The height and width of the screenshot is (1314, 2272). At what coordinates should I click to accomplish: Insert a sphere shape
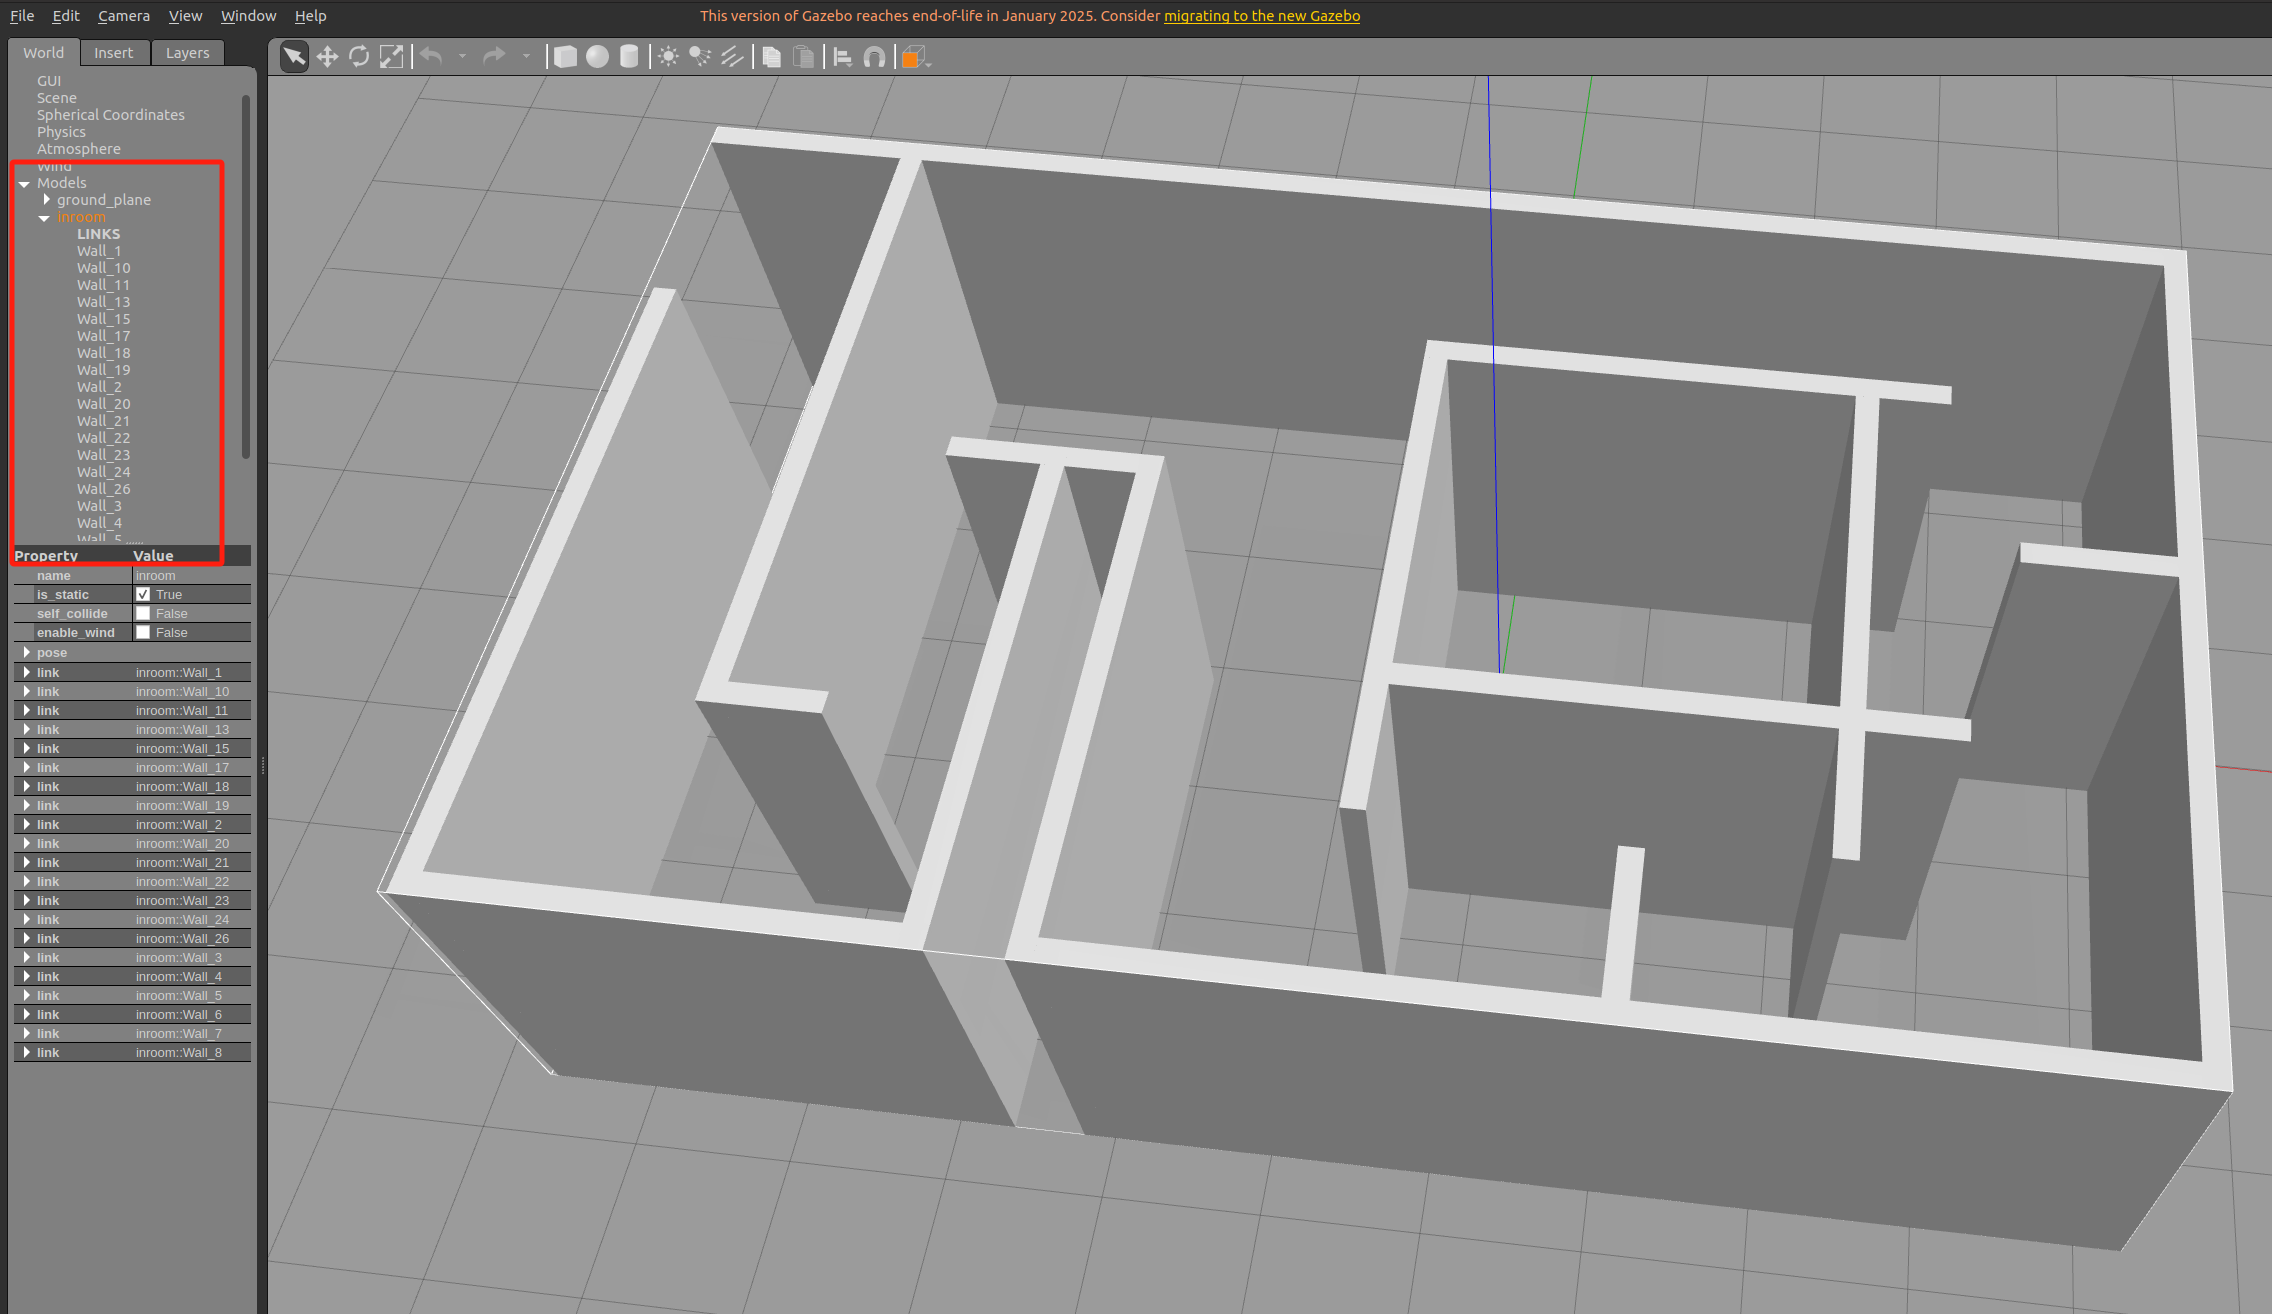point(597,57)
